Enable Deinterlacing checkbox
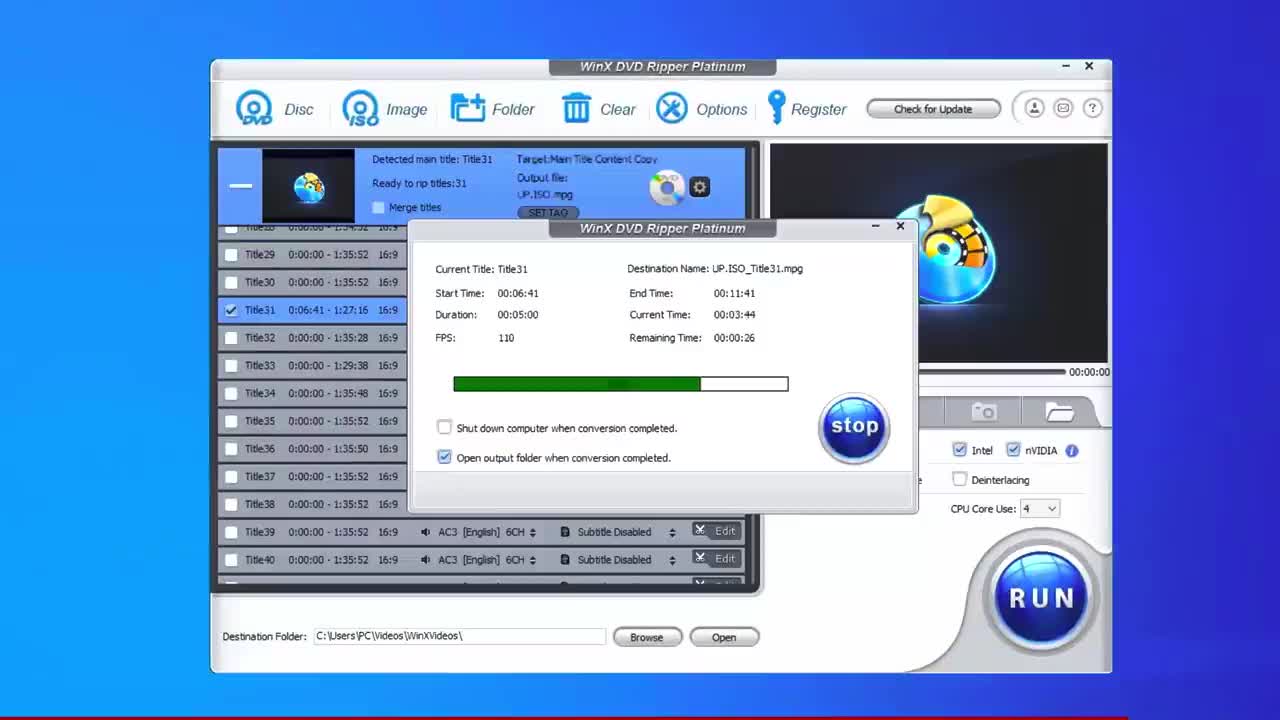1280x720 pixels. click(960, 479)
